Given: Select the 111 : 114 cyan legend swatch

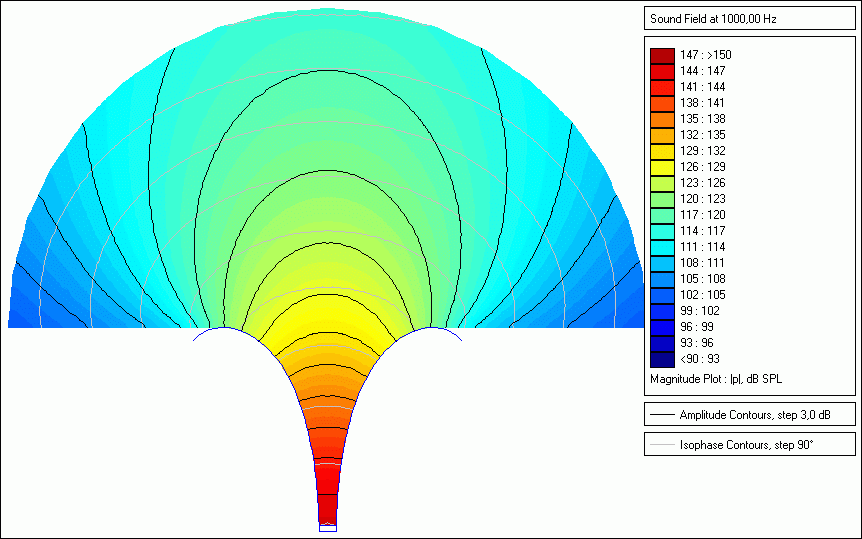Looking at the screenshot, I should tap(662, 247).
